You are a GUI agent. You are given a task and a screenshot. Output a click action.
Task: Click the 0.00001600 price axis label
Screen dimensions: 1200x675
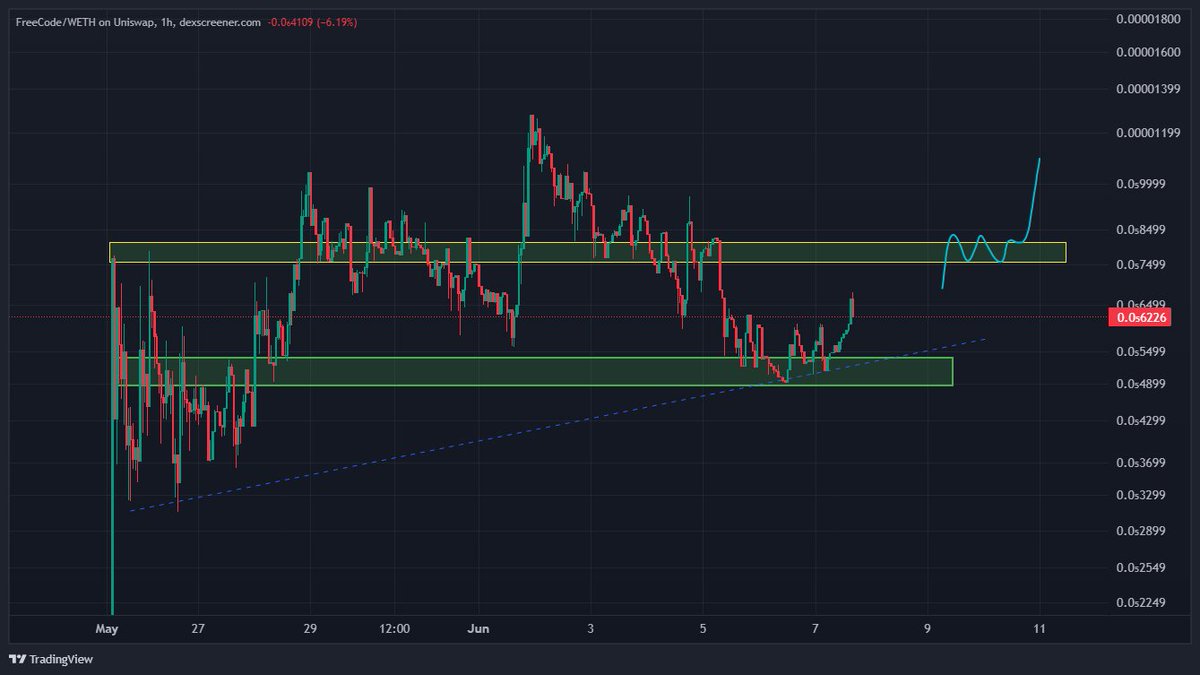click(x=1148, y=53)
